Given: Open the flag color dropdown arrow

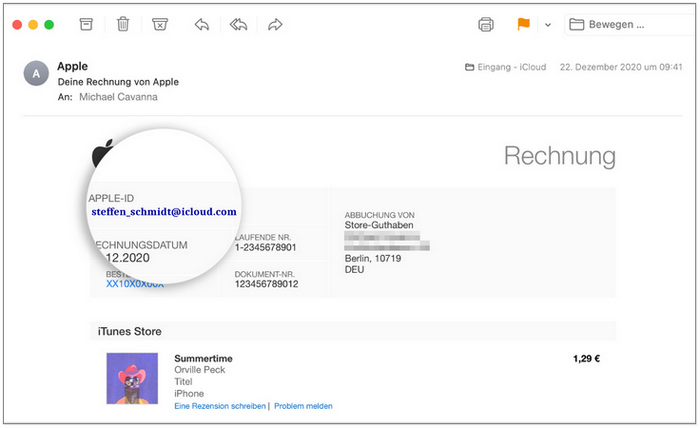Looking at the screenshot, I should click(x=548, y=25).
